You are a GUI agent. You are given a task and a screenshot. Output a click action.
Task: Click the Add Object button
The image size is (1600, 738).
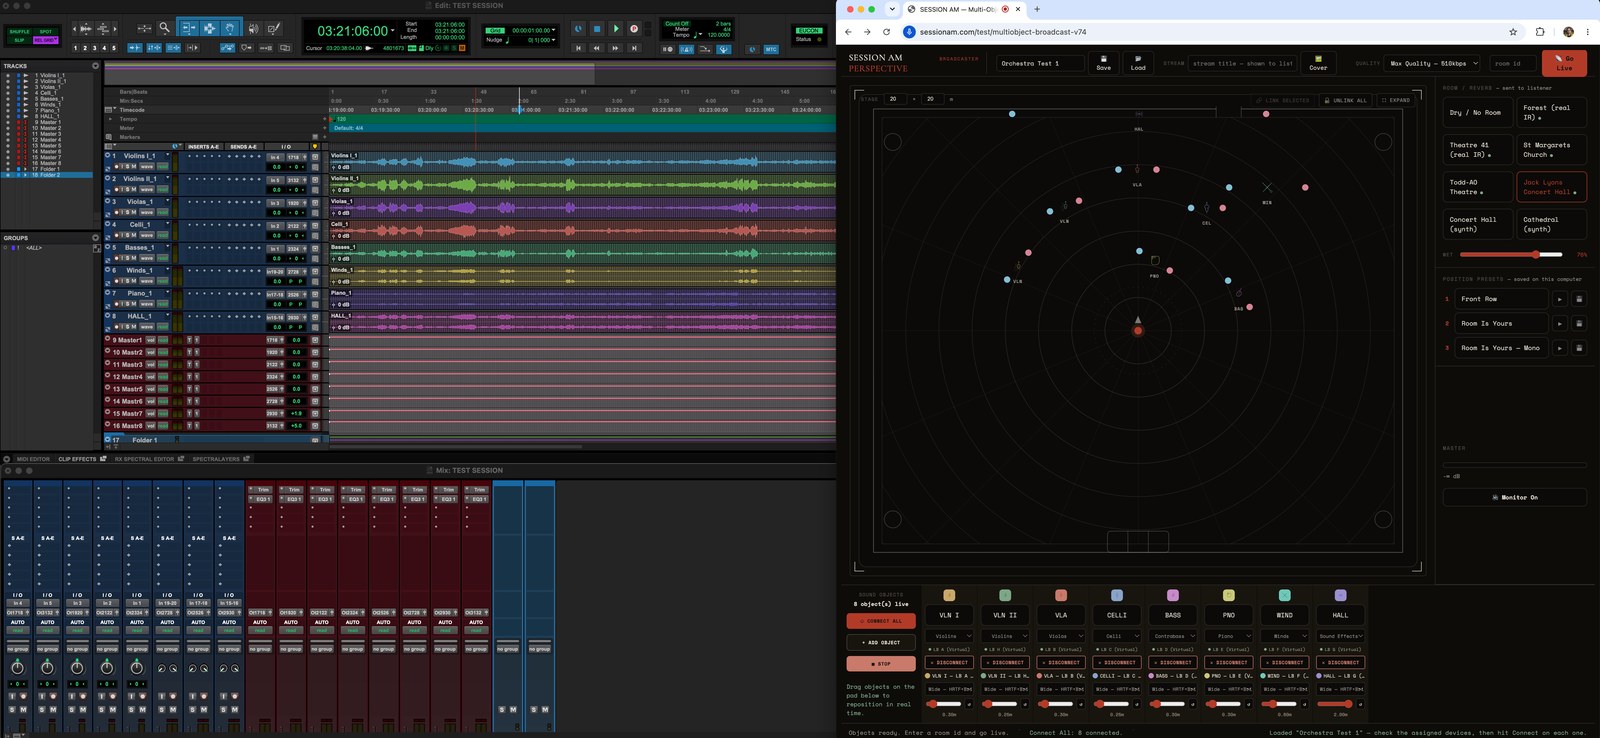pos(881,642)
